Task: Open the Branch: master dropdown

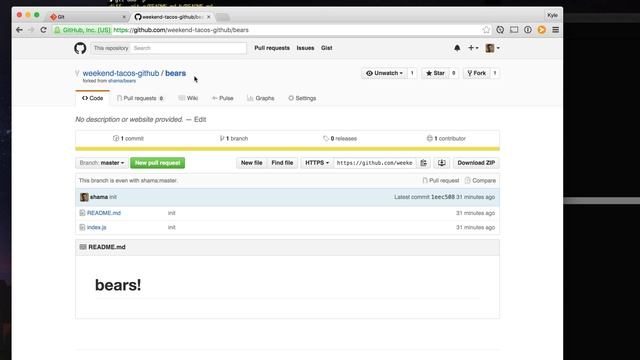Action: (102, 163)
